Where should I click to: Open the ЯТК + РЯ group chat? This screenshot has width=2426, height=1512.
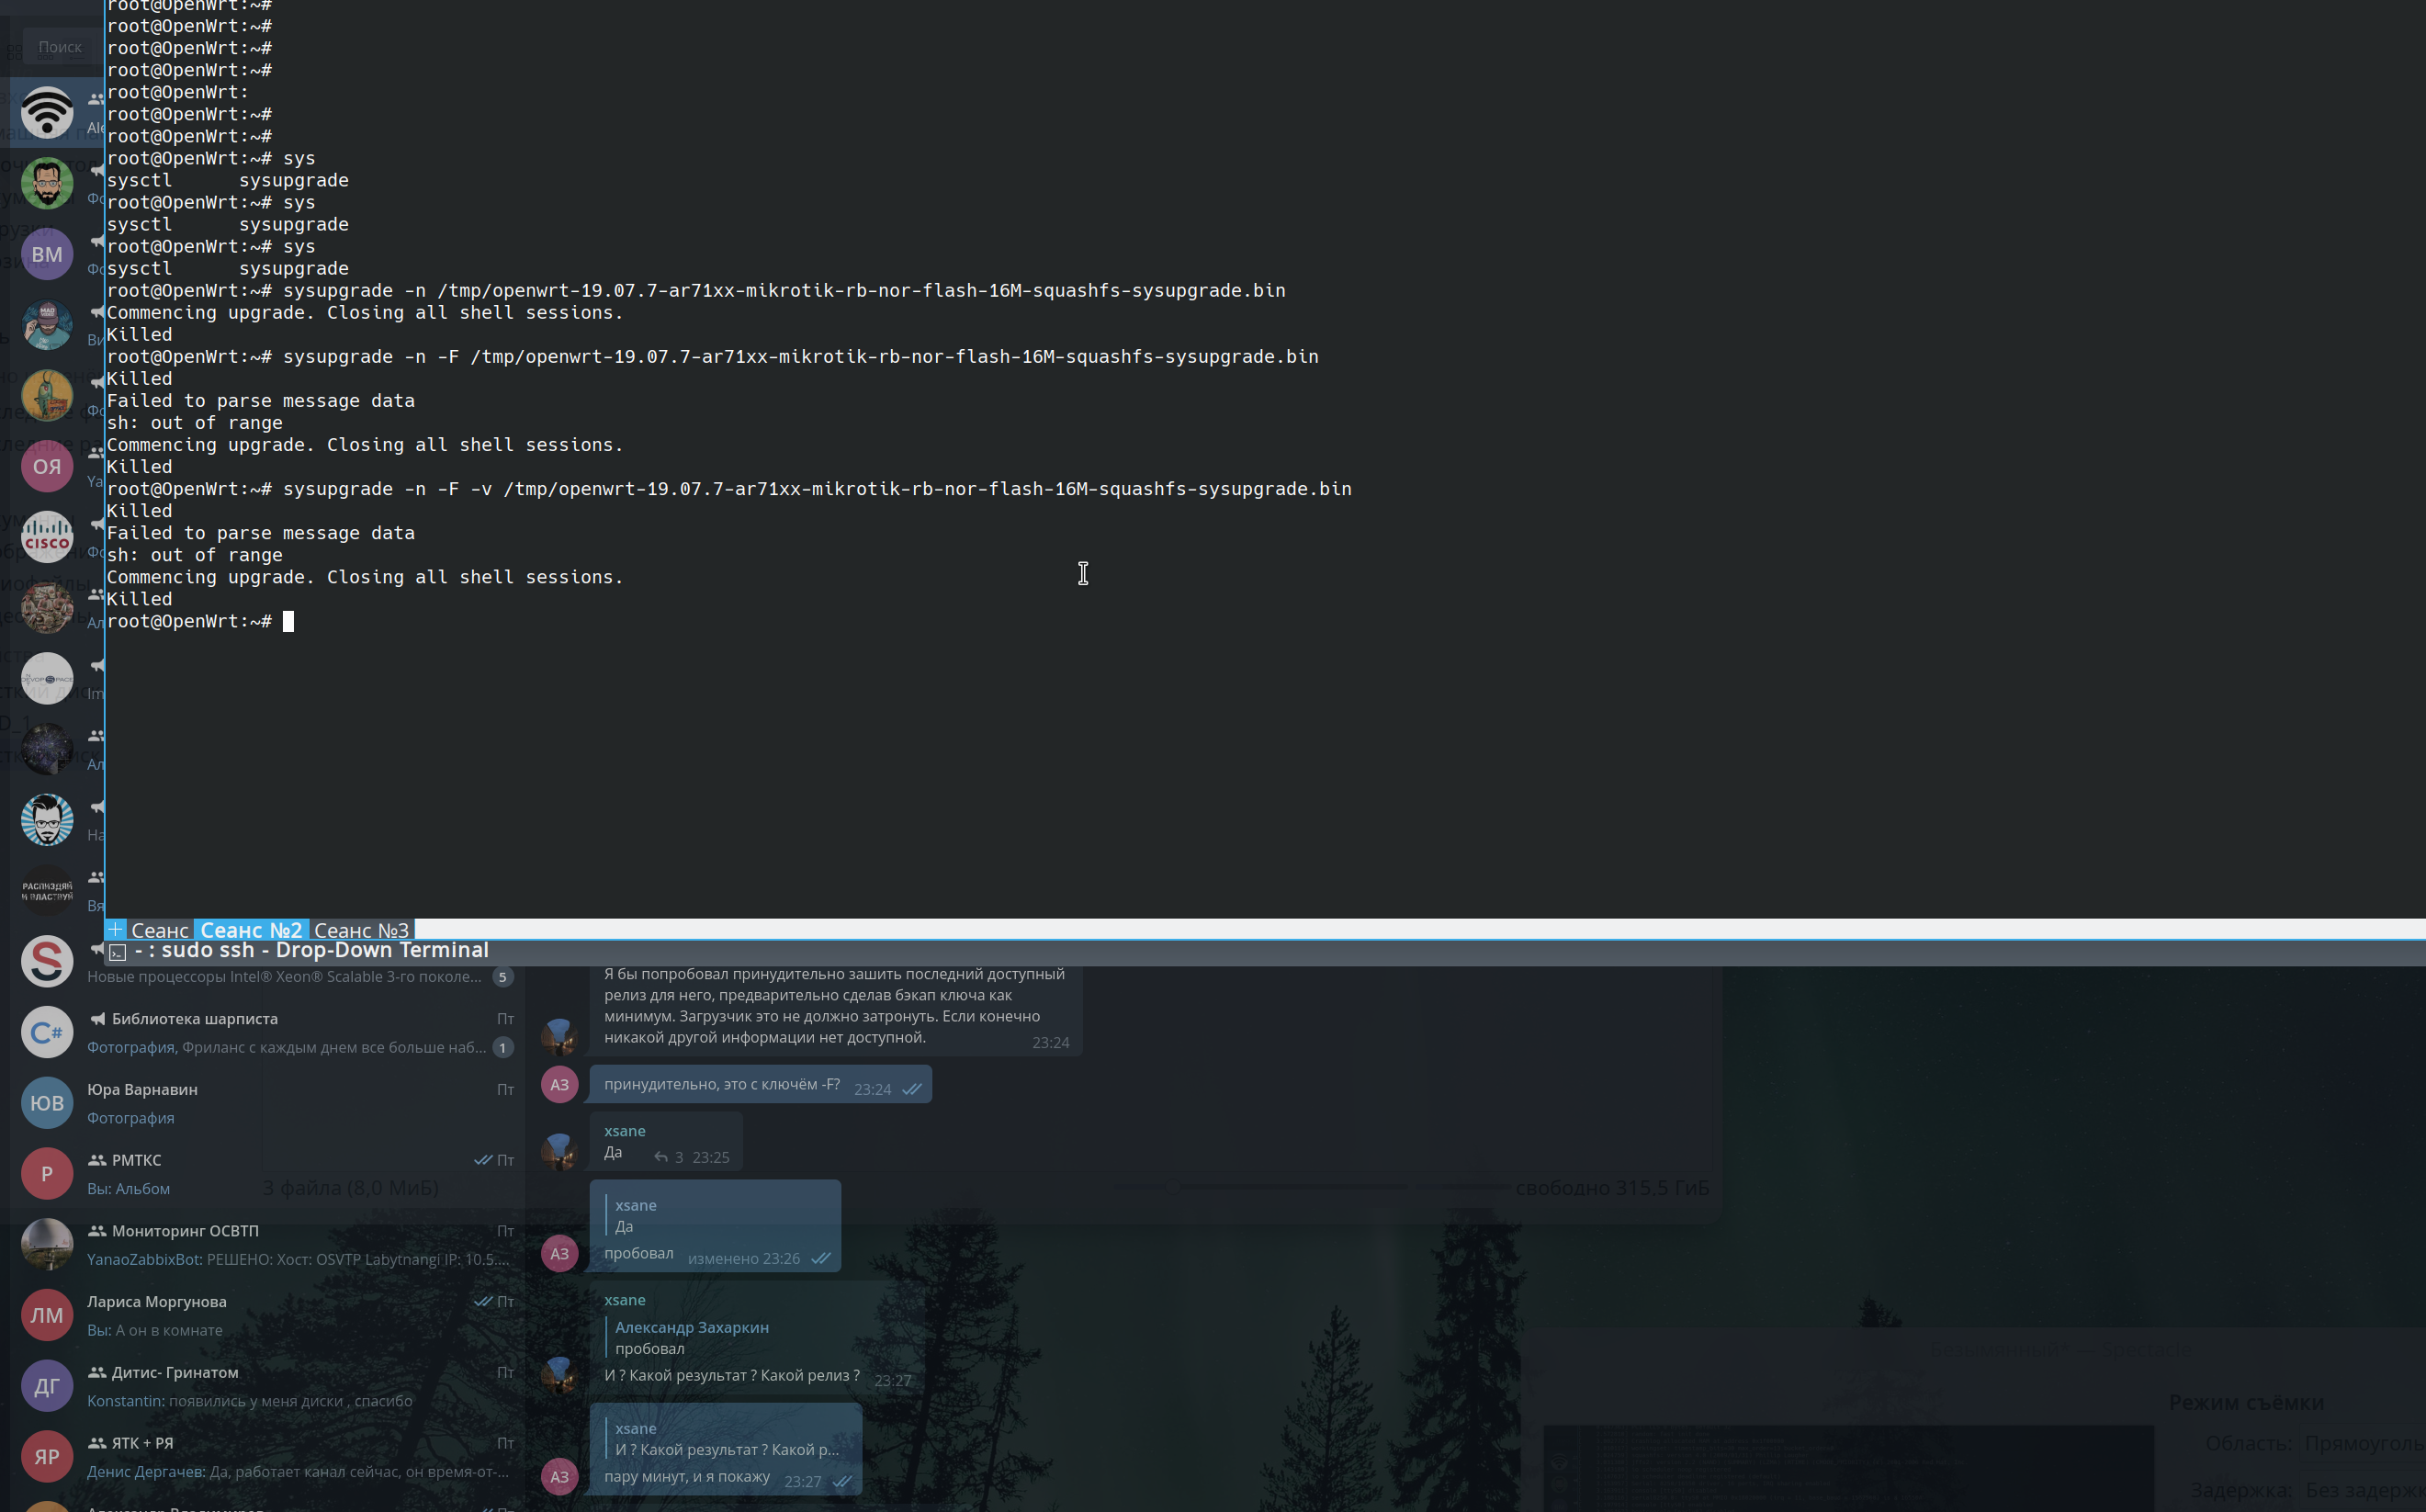[x=268, y=1457]
